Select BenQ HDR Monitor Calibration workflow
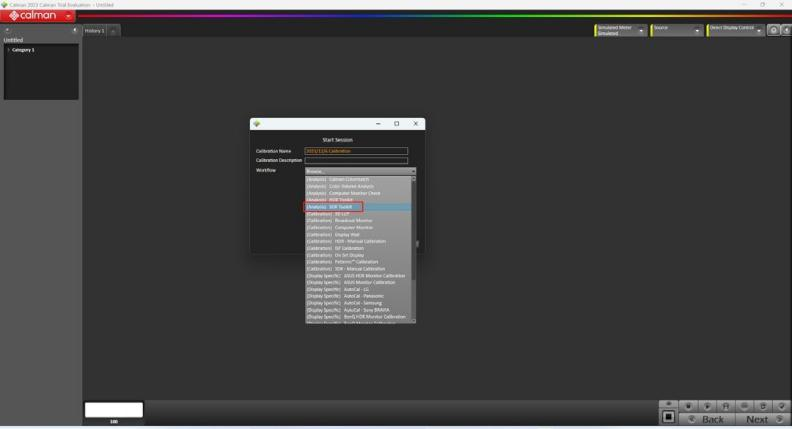Screen dimensions: 792x429 tap(358, 317)
